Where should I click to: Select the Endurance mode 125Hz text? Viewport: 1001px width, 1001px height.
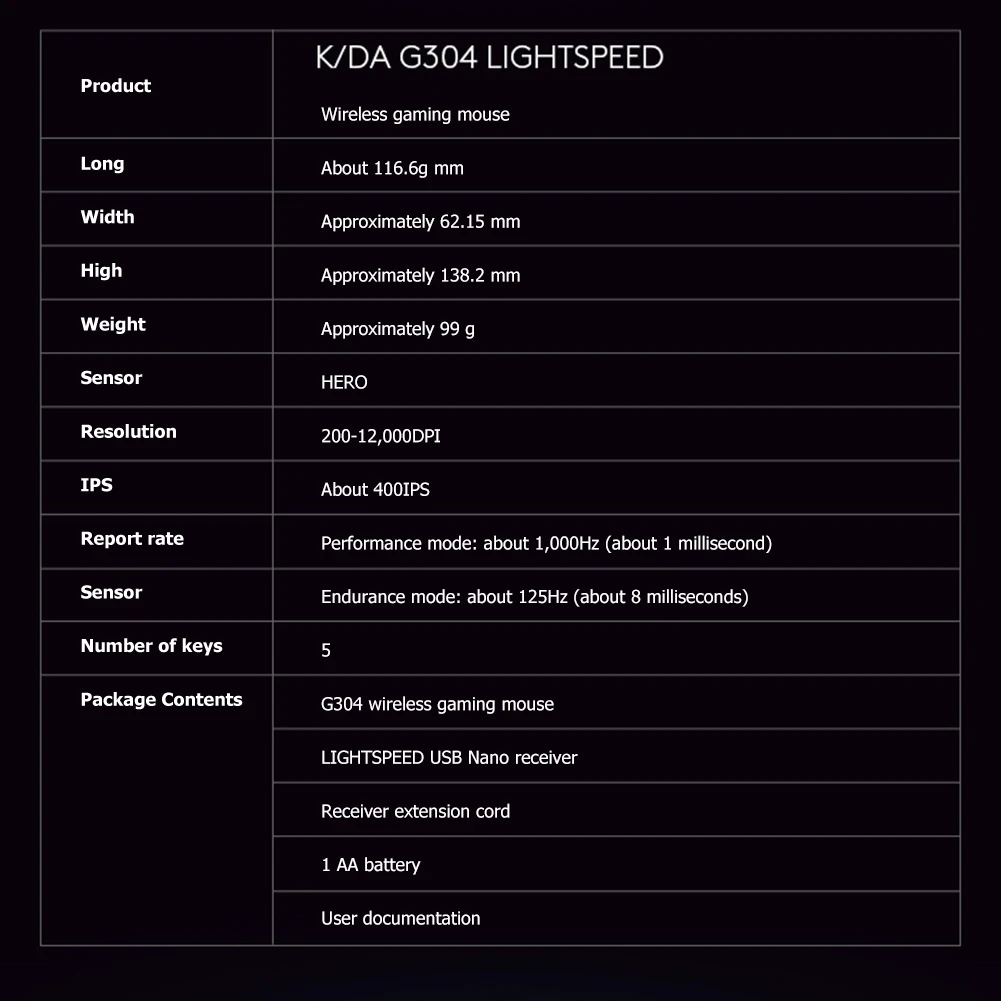pos(534,597)
